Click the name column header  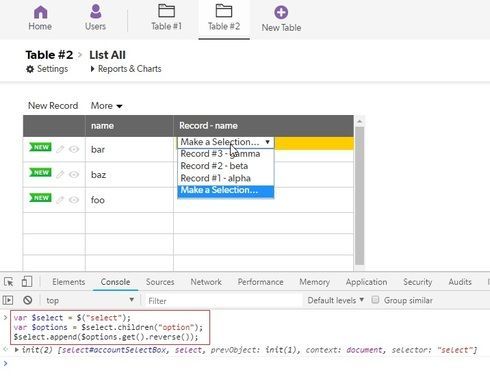coord(129,126)
